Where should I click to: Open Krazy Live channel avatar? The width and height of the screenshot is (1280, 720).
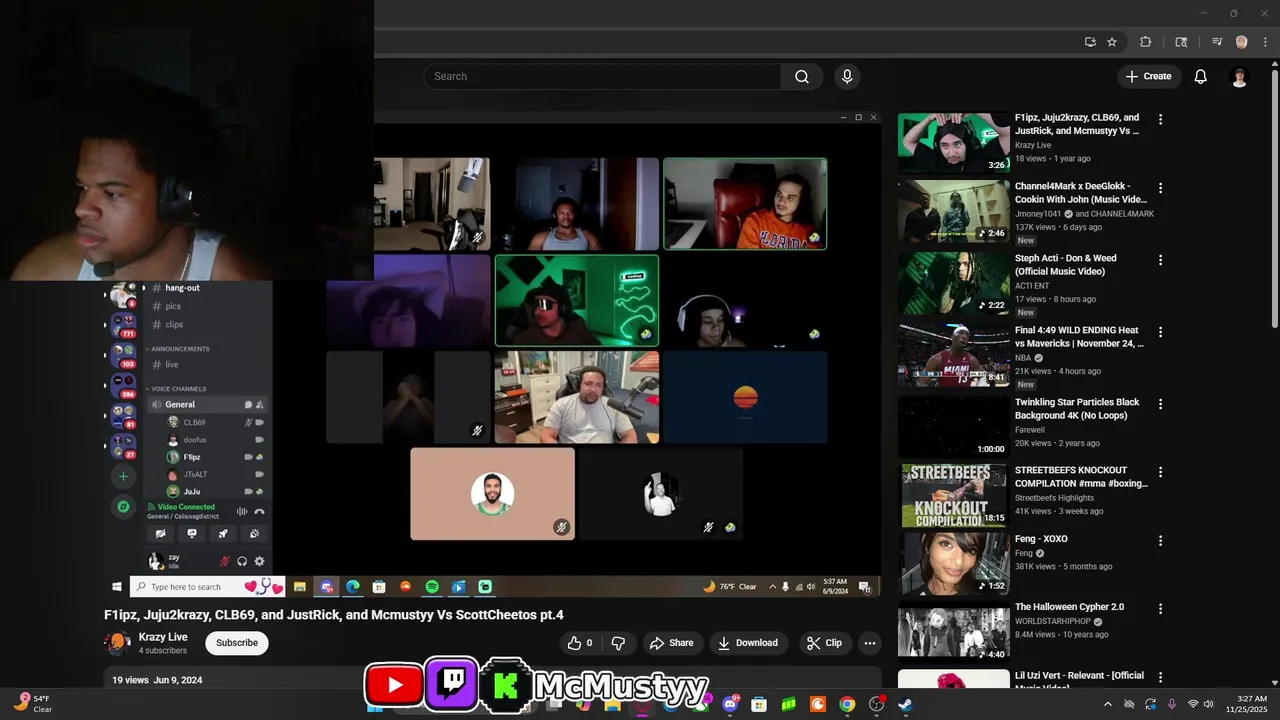click(x=118, y=643)
